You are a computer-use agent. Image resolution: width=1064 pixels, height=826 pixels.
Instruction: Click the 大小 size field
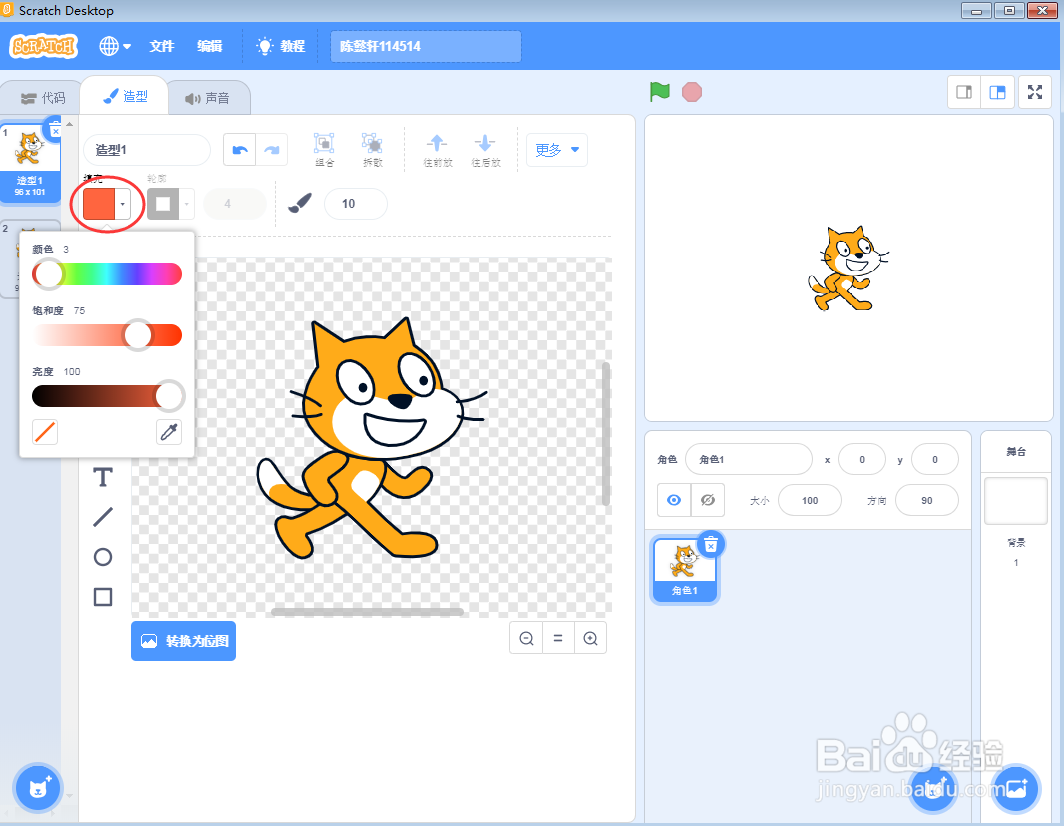pos(810,500)
